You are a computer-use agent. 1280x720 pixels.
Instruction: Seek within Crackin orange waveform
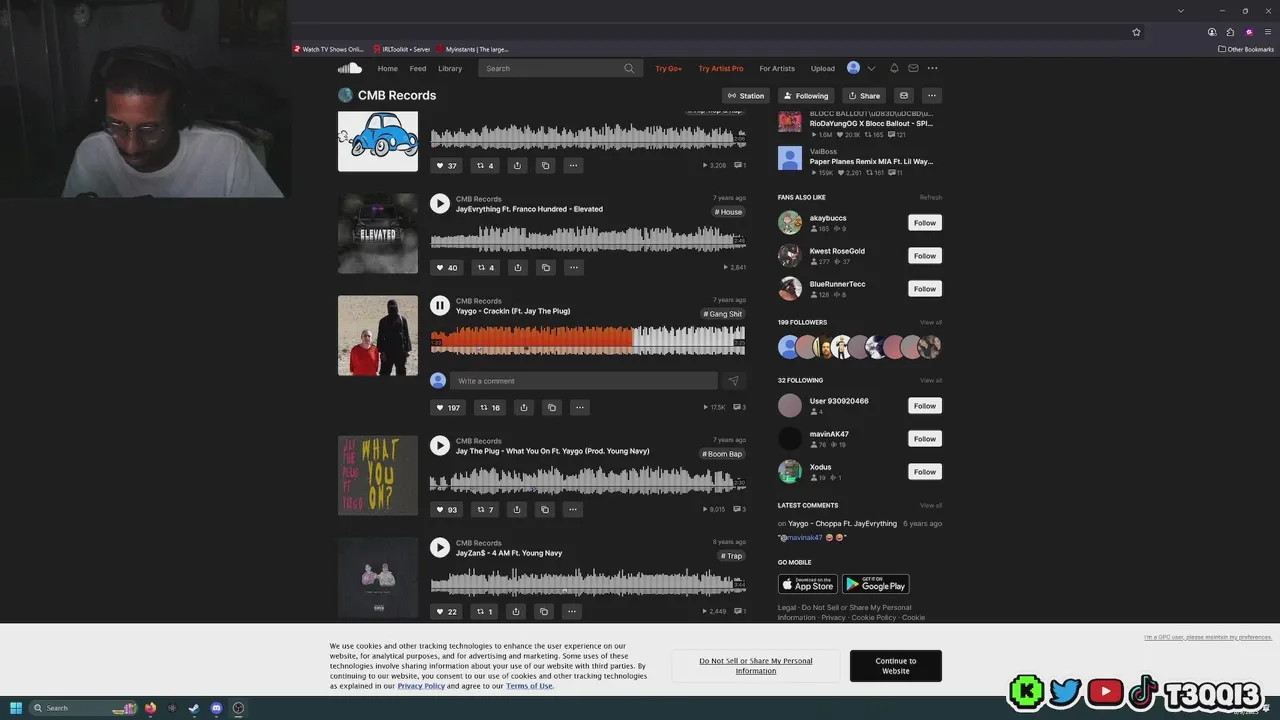pos(532,340)
